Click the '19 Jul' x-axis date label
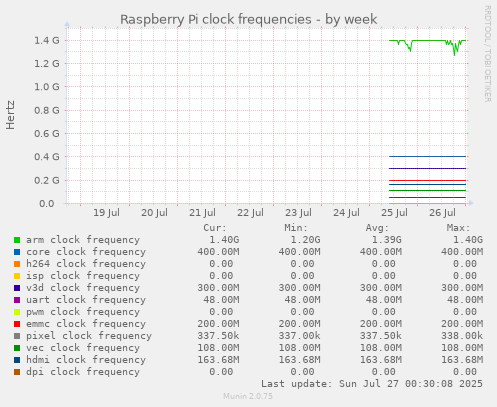 point(106,213)
